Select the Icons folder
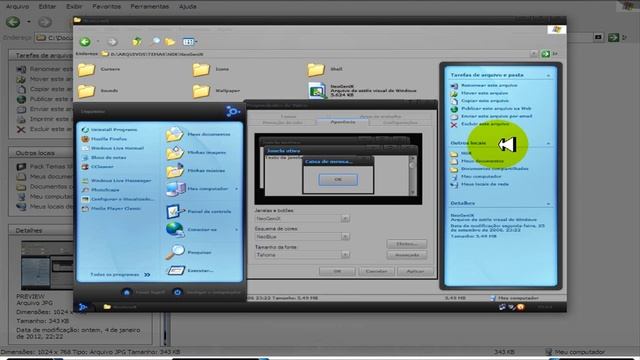640x360 pixels. point(211,70)
